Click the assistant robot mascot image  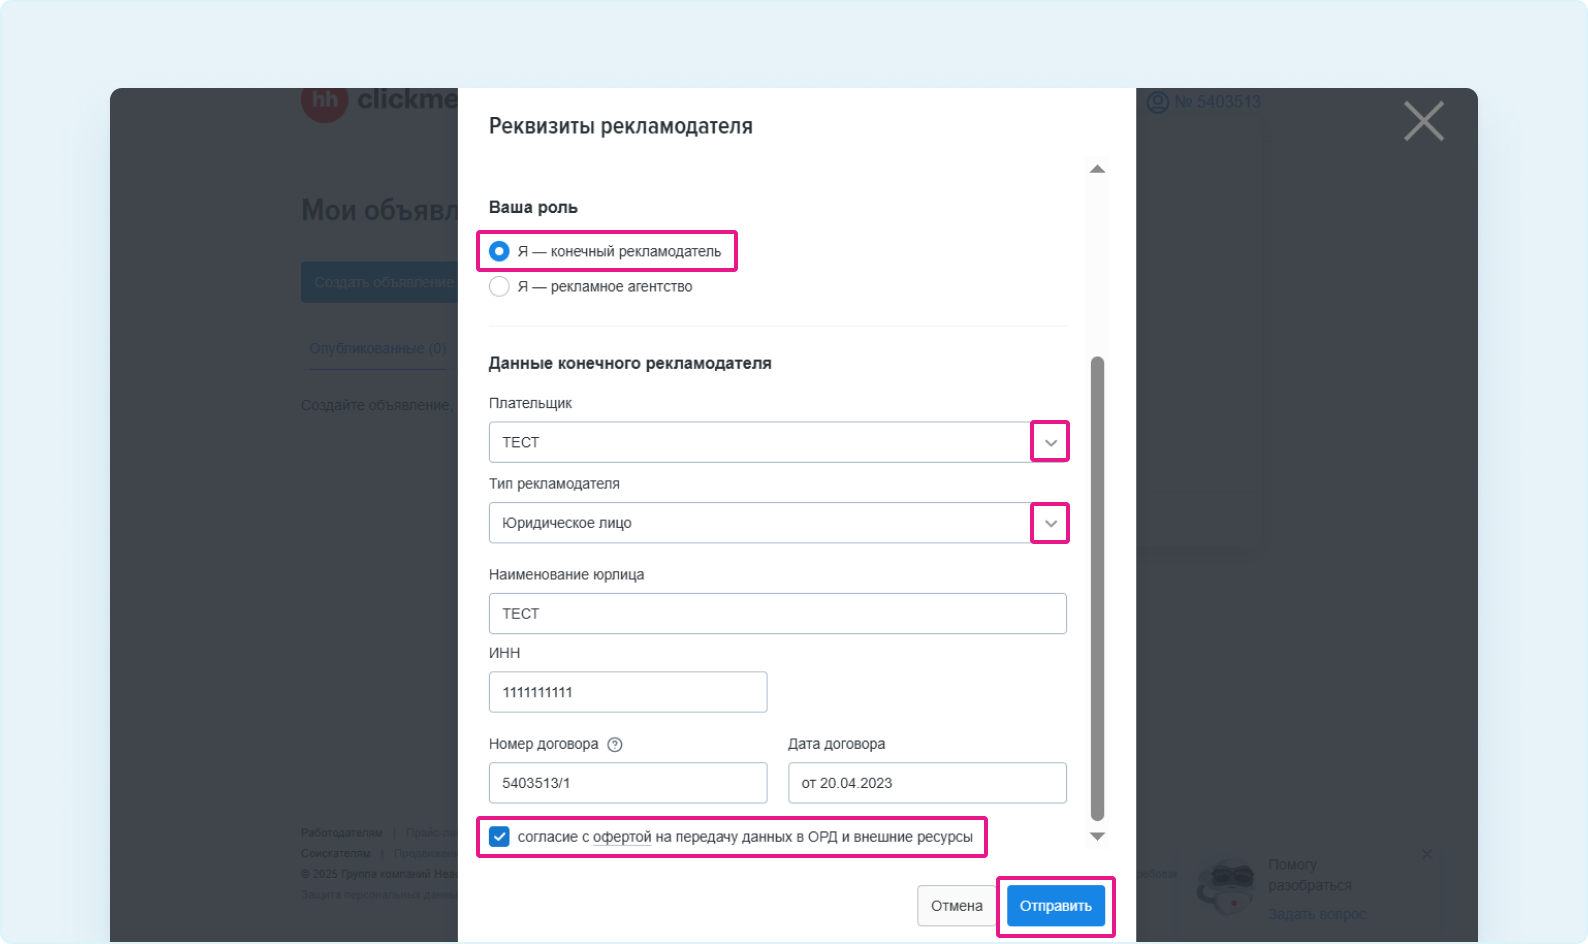coord(1226,886)
